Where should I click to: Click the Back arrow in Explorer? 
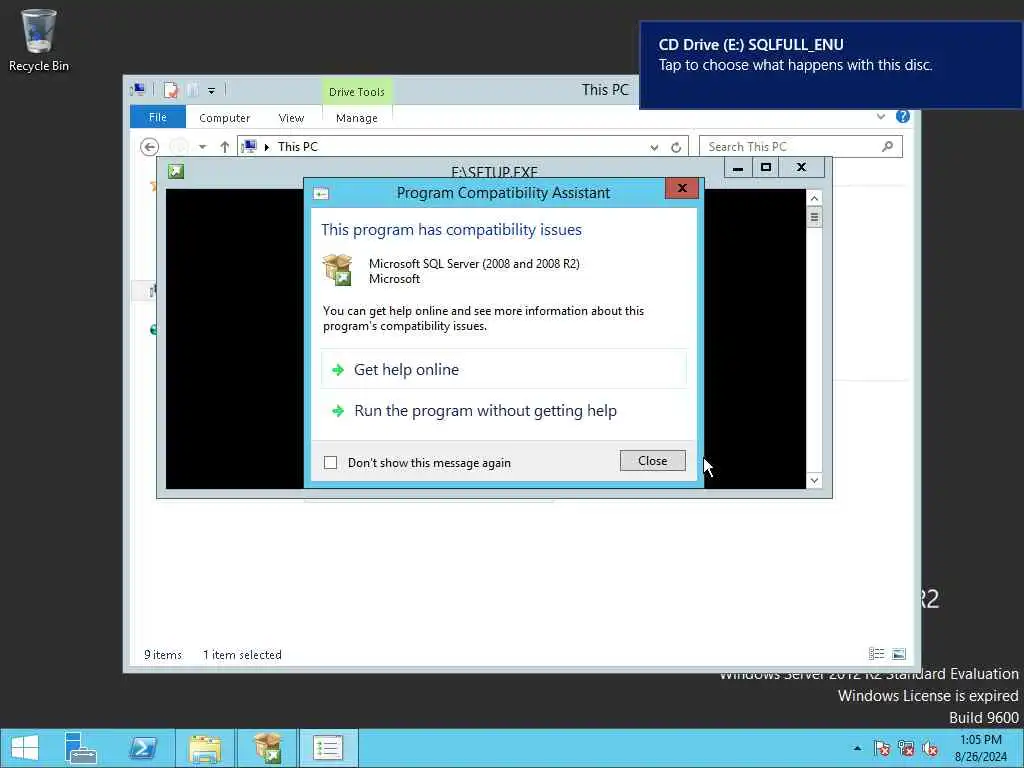click(150, 147)
